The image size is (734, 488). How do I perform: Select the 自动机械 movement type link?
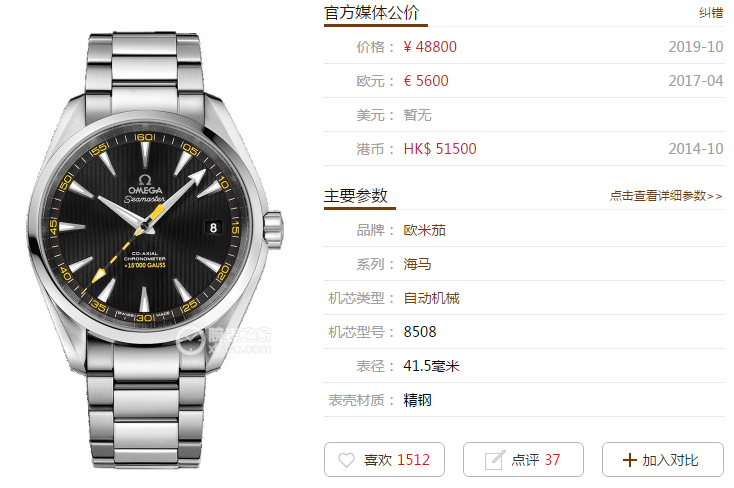pyautogui.click(x=432, y=298)
